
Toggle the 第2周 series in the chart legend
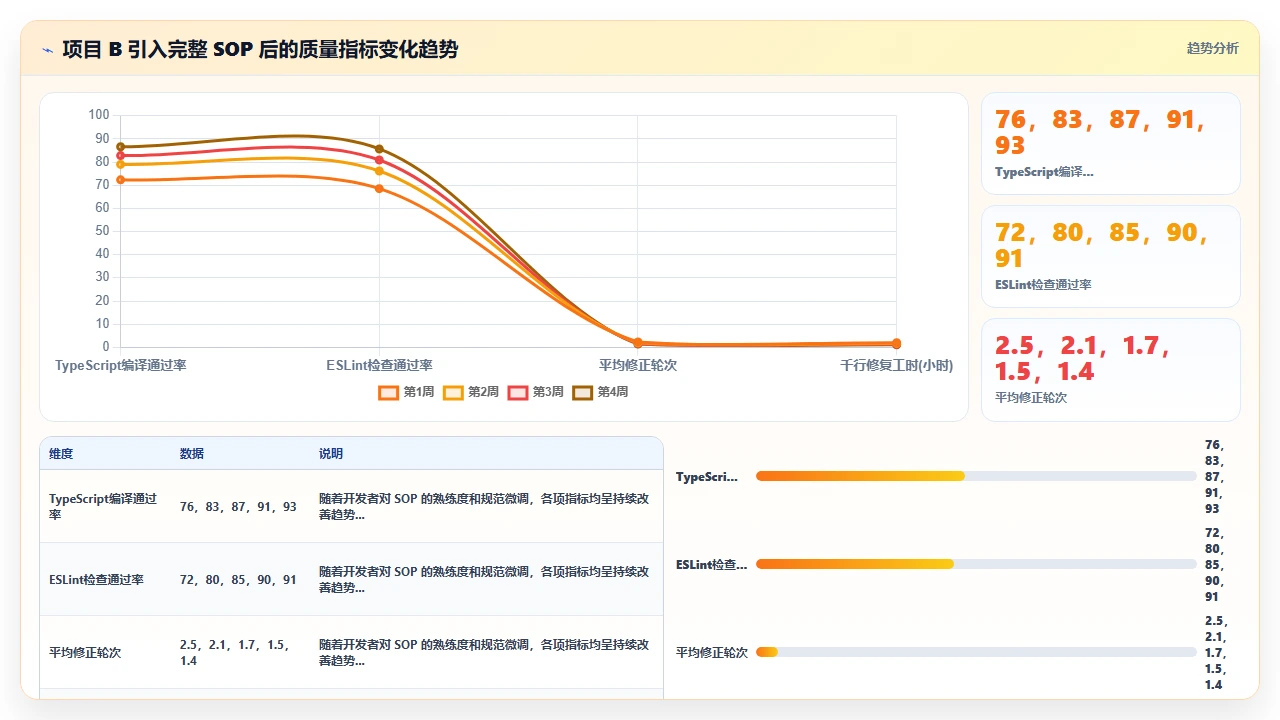(x=471, y=392)
